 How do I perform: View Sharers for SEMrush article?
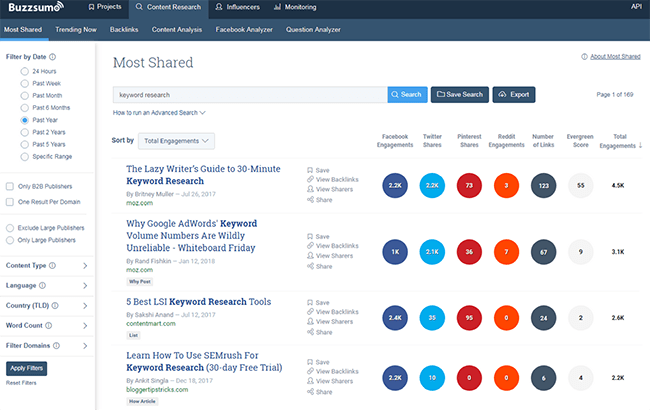point(330,381)
